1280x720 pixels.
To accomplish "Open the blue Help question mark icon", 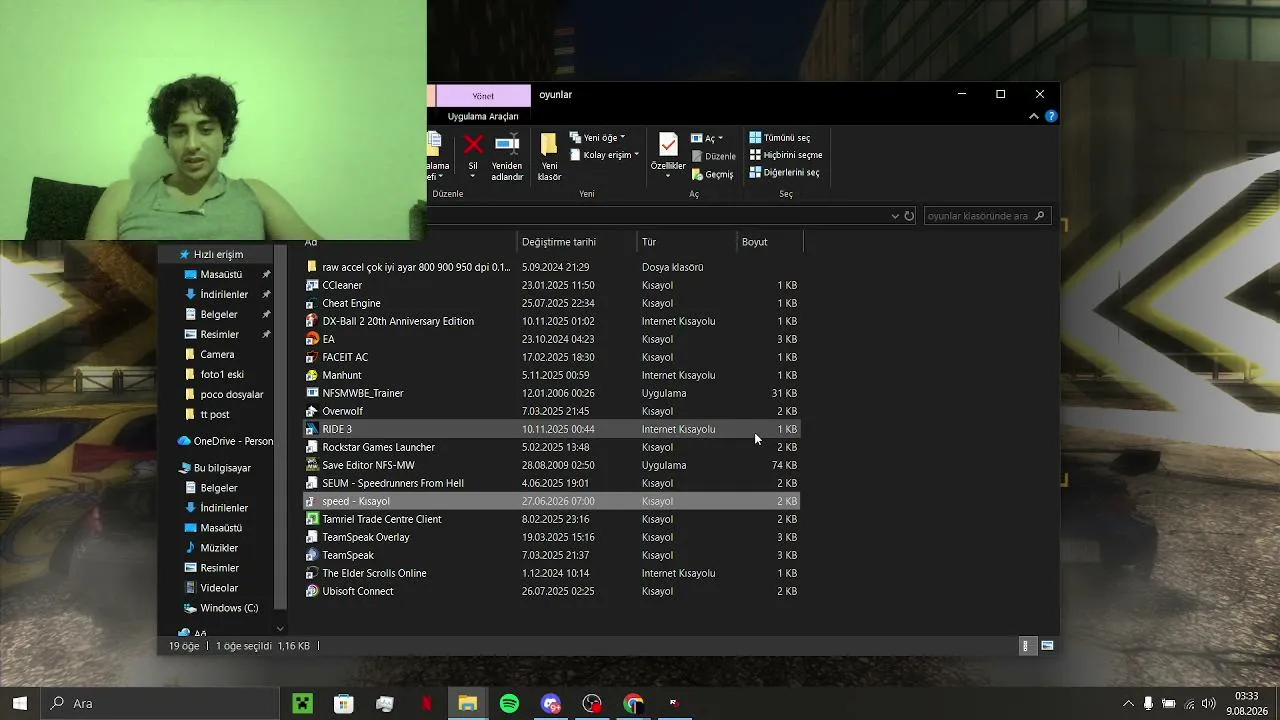I will point(1051,116).
